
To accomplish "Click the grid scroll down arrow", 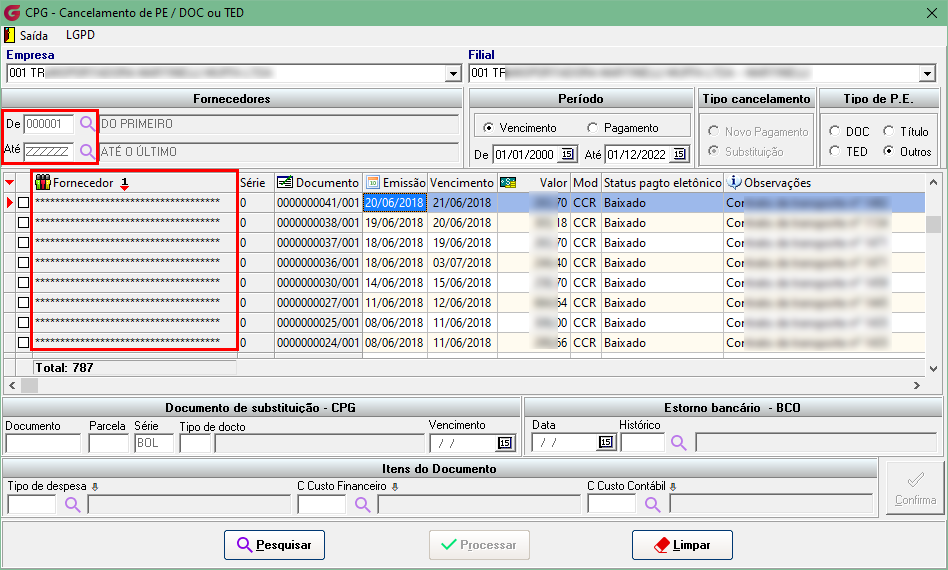I will 933,368.
